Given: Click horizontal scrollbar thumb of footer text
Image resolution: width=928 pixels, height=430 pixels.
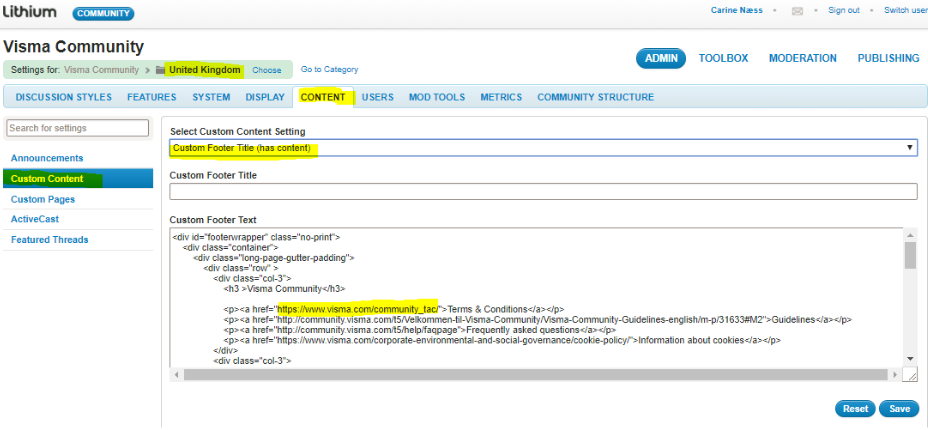Looking at the screenshot, I should point(536,374).
